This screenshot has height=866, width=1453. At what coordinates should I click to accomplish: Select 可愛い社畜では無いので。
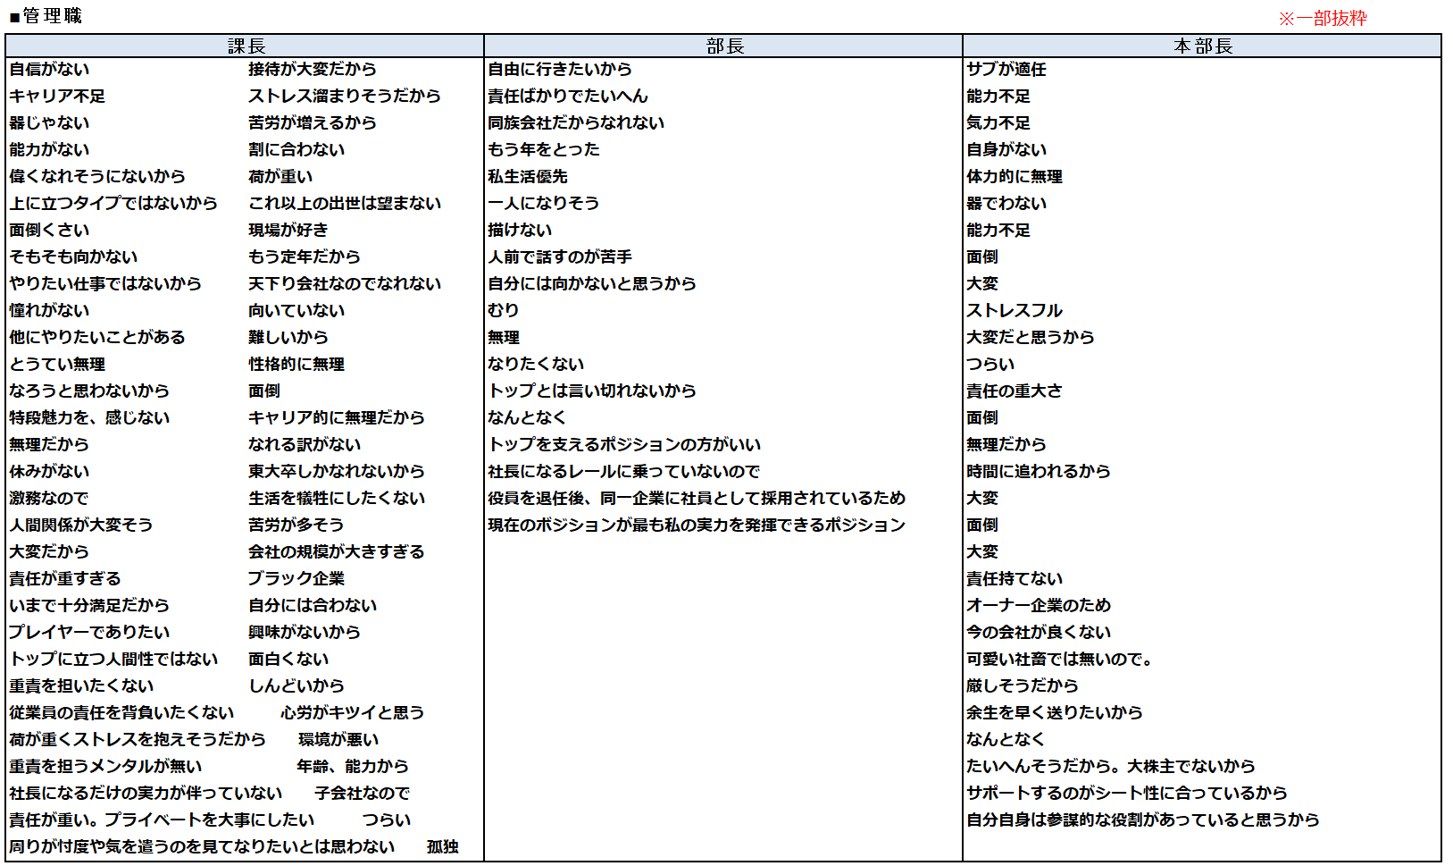[x=1059, y=659]
